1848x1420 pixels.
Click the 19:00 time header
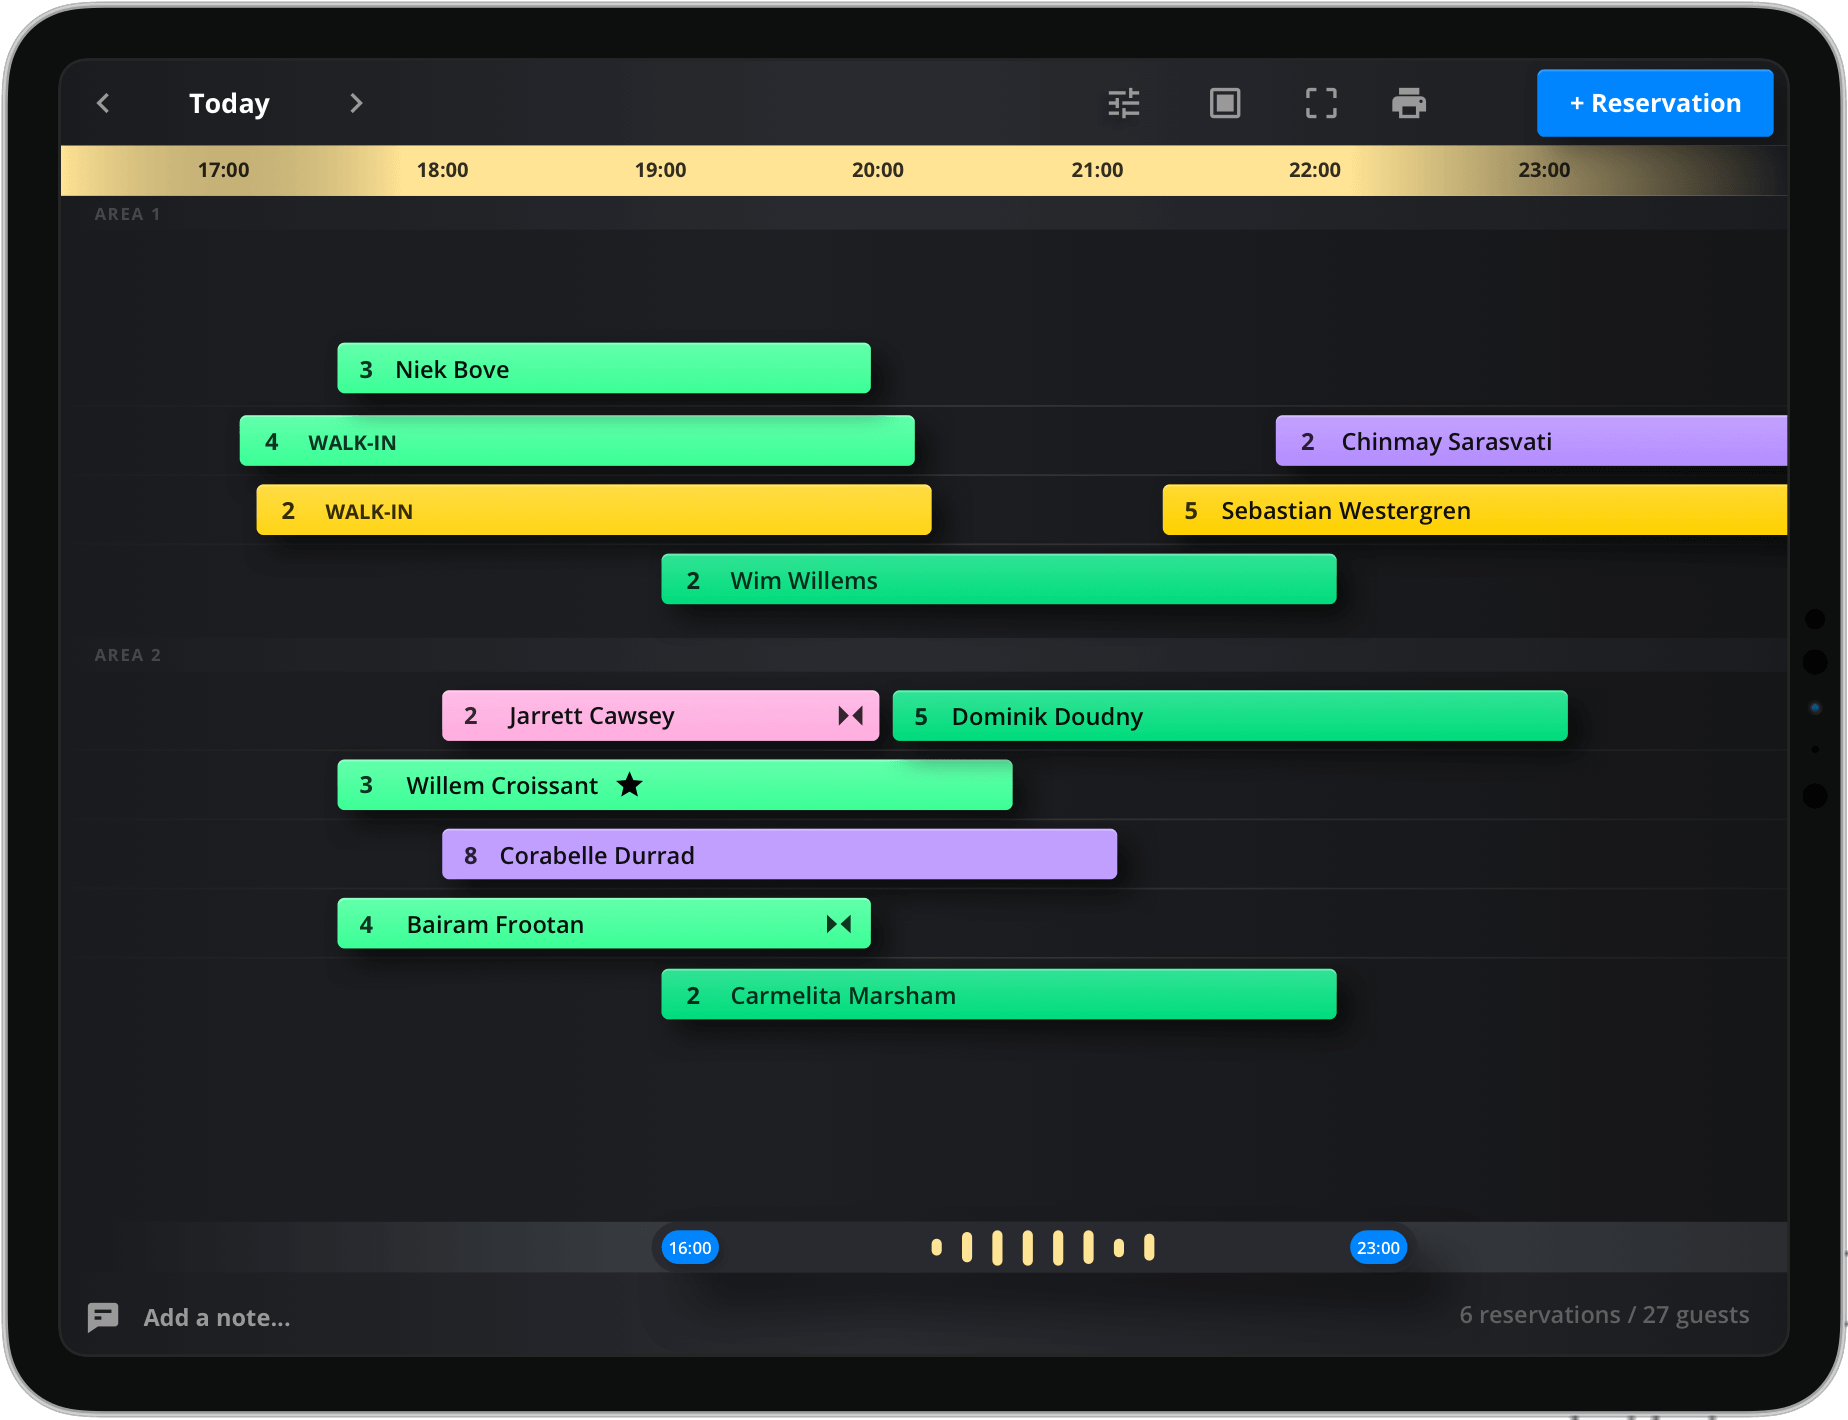pyautogui.click(x=660, y=170)
